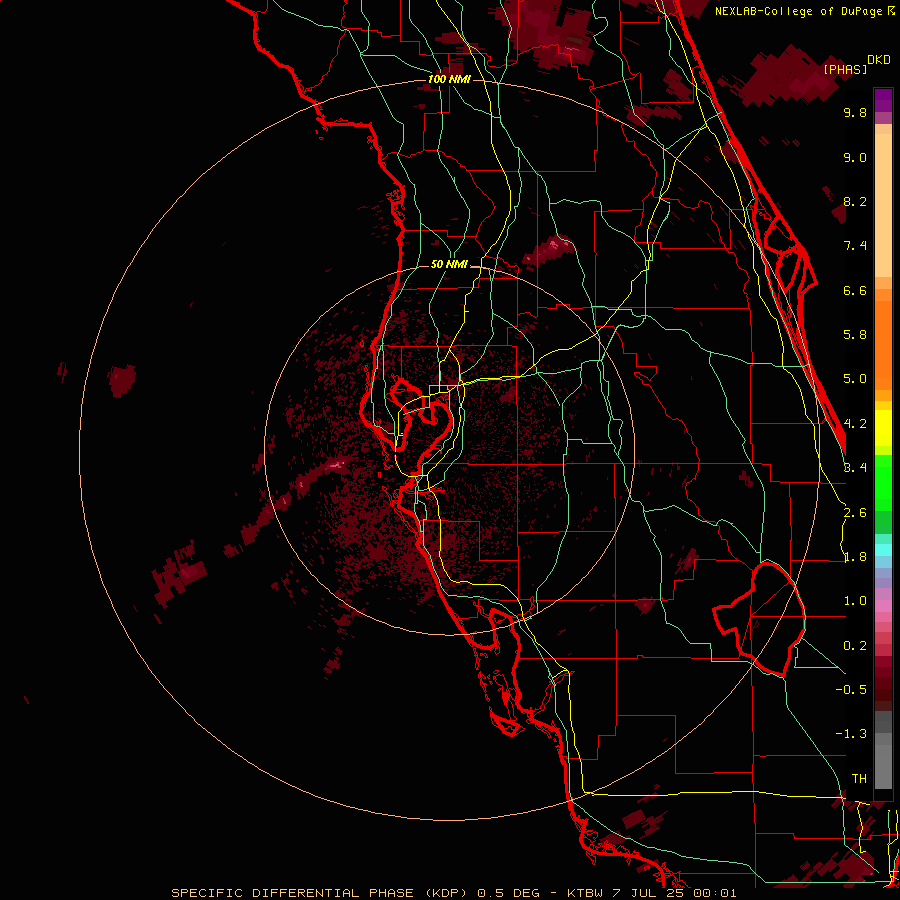Click the 6.6 value on color scale
This screenshot has width=900, height=900.
click(855, 290)
